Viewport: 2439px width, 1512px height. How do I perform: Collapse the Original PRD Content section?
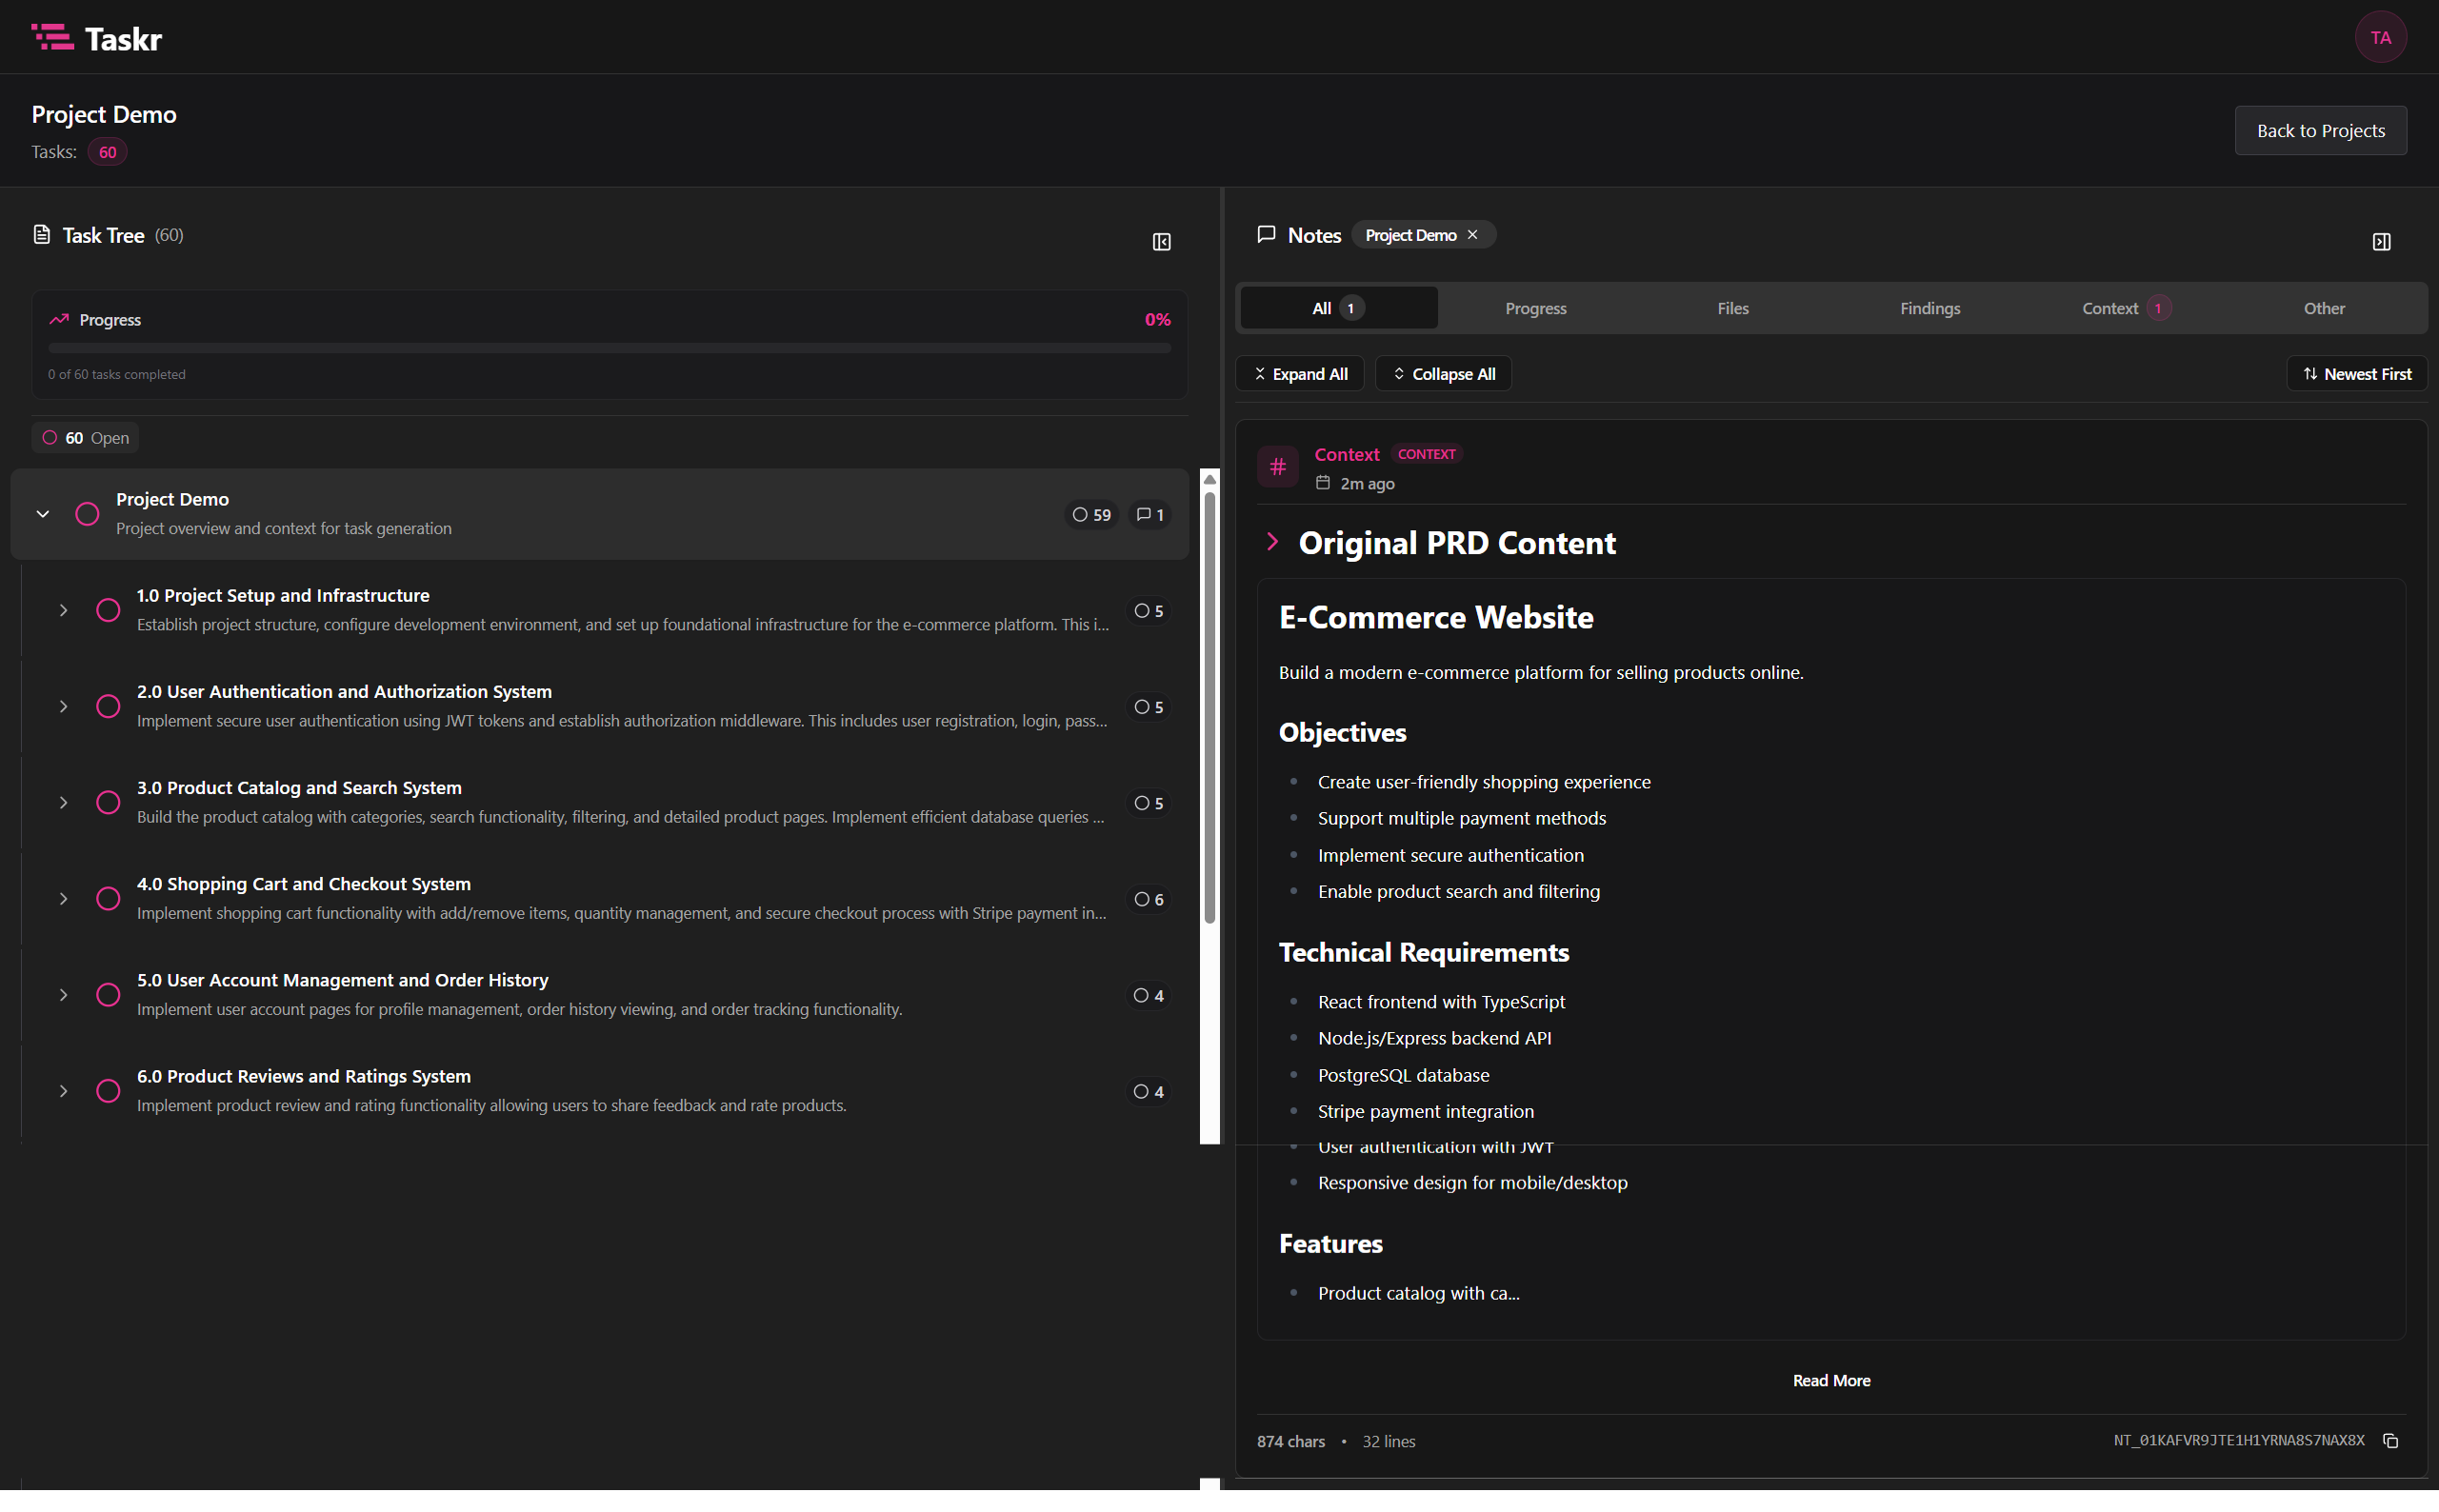point(1274,542)
